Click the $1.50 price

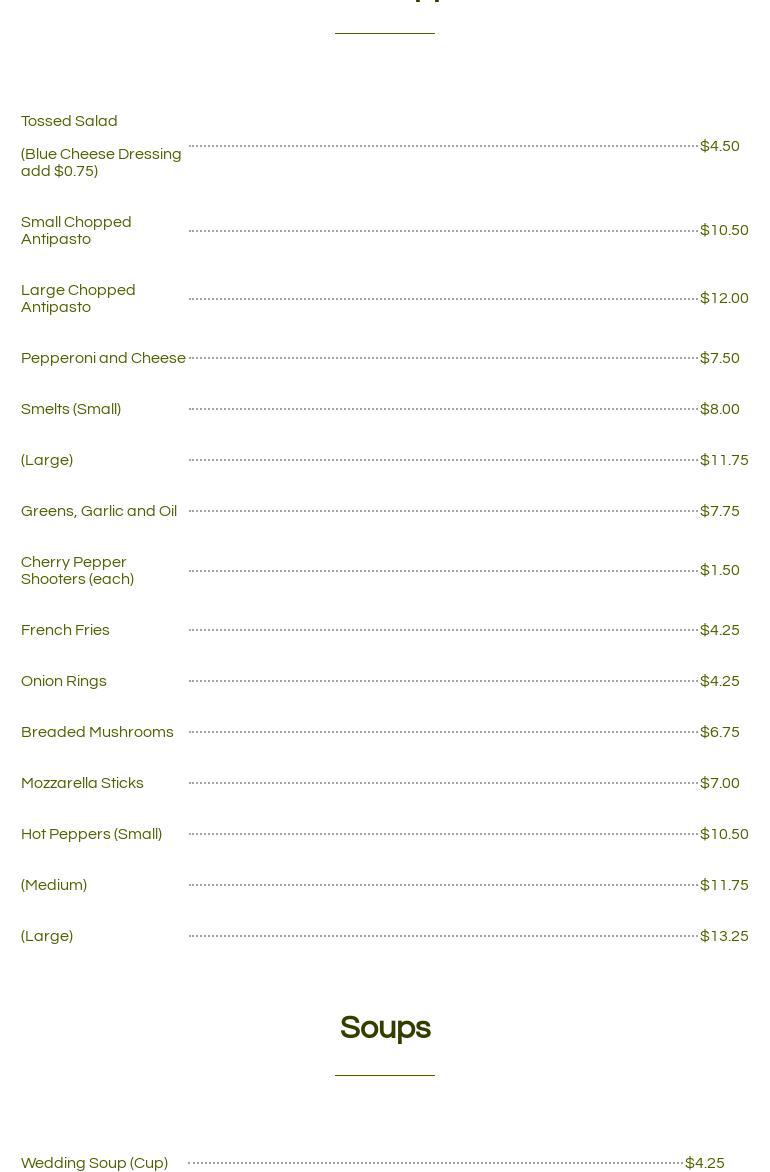click(720, 570)
